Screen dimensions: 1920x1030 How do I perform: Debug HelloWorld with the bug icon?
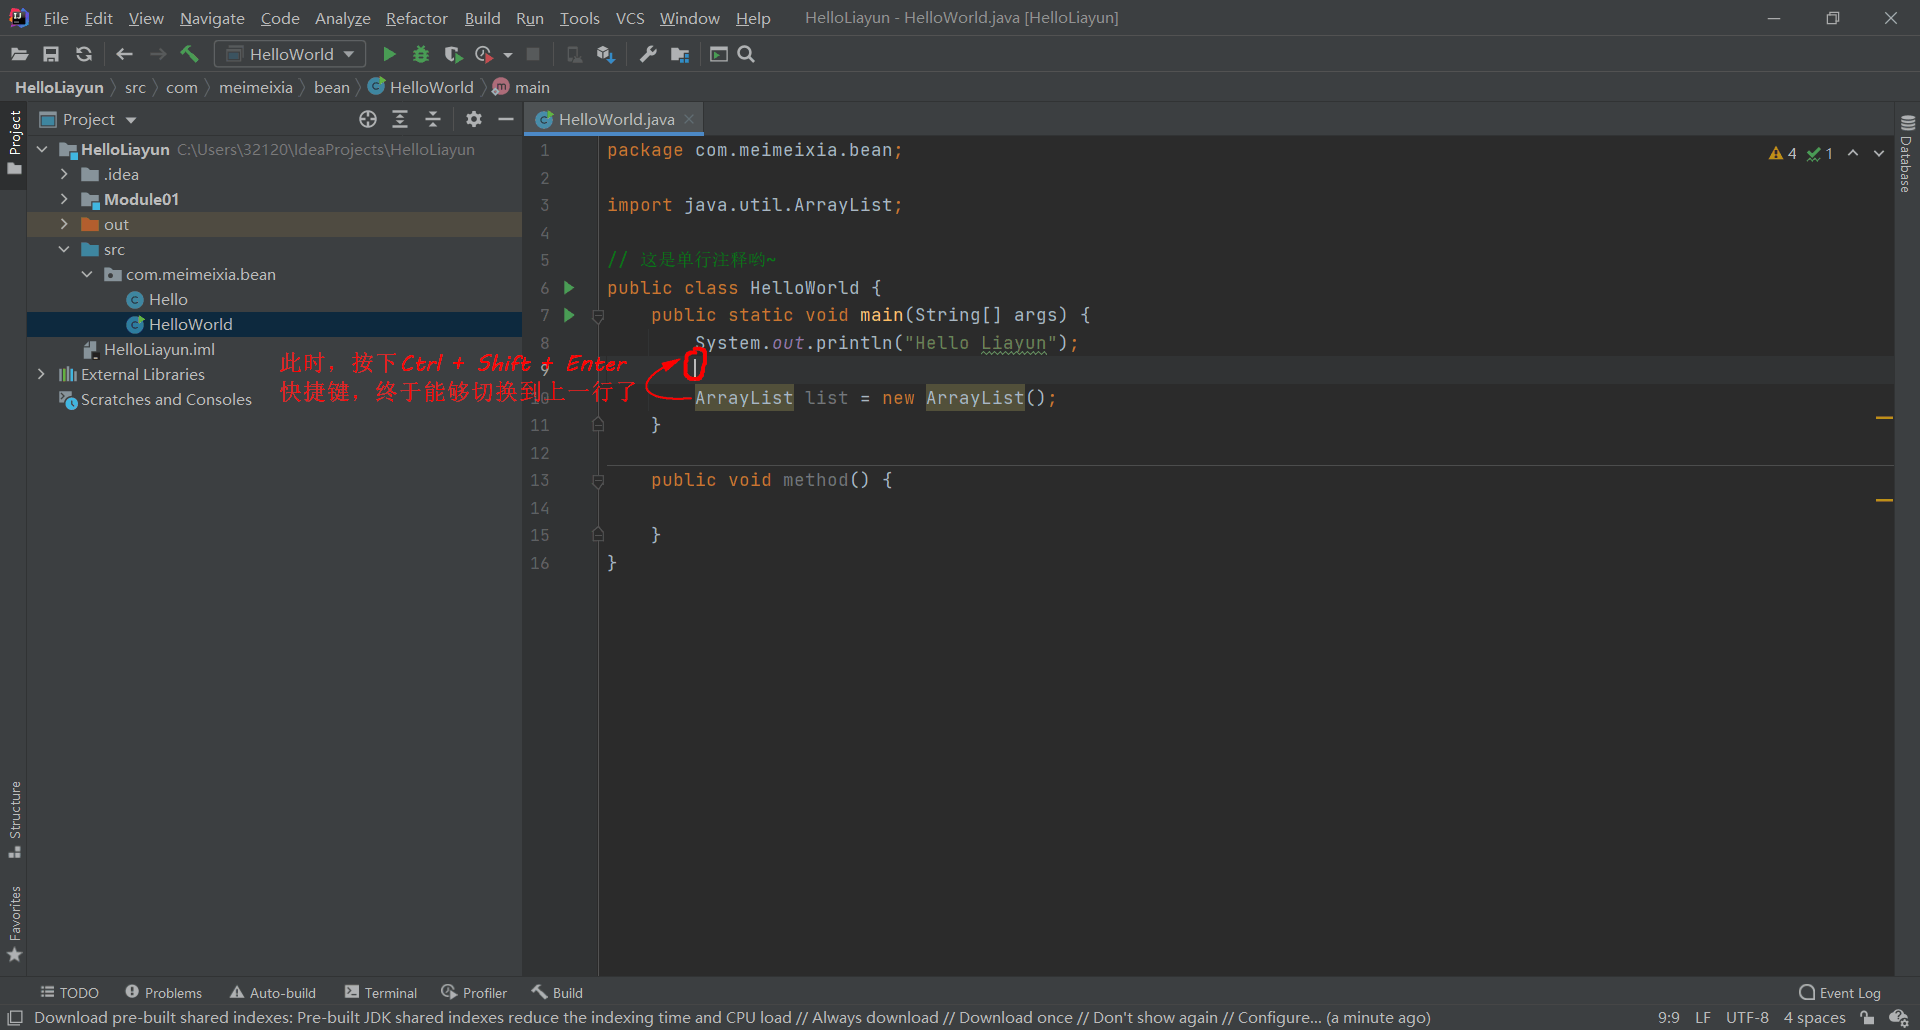tap(421, 54)
